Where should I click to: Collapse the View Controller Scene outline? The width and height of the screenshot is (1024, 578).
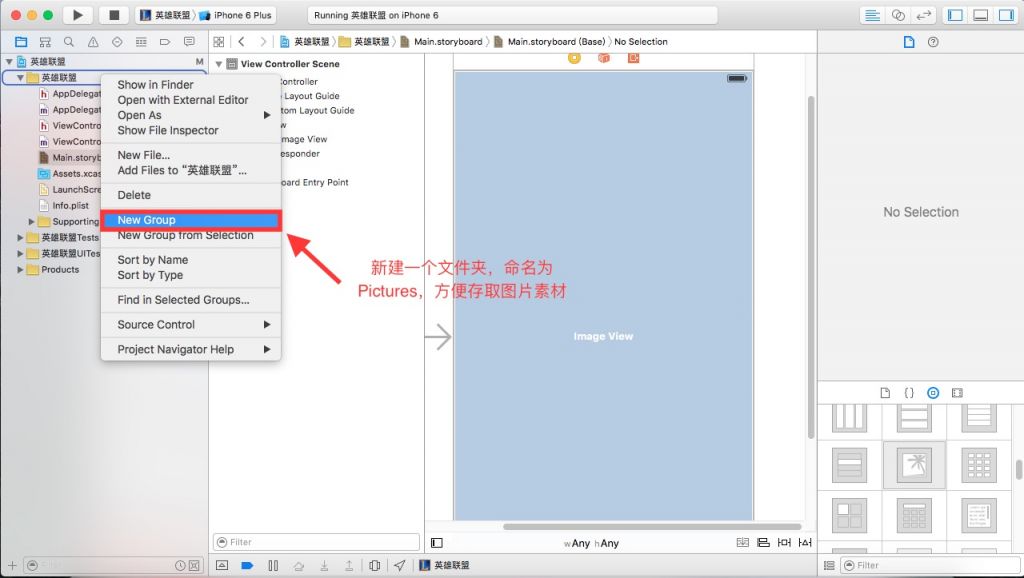tap(219, 64)
